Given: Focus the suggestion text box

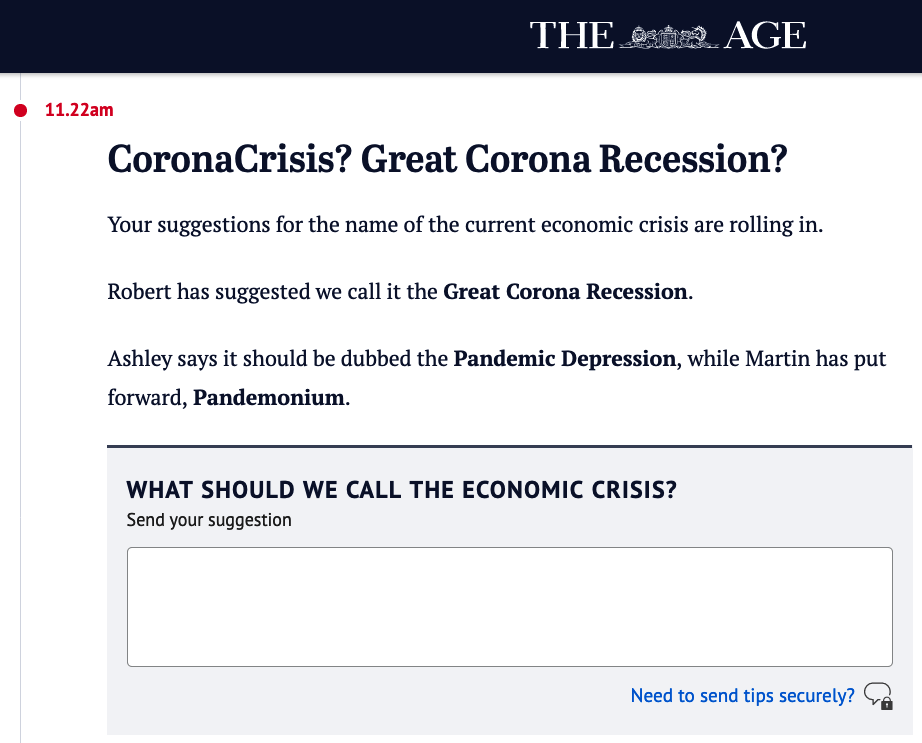Looking at the screenshot, I should pyautogui.click(x=509, y=606).
